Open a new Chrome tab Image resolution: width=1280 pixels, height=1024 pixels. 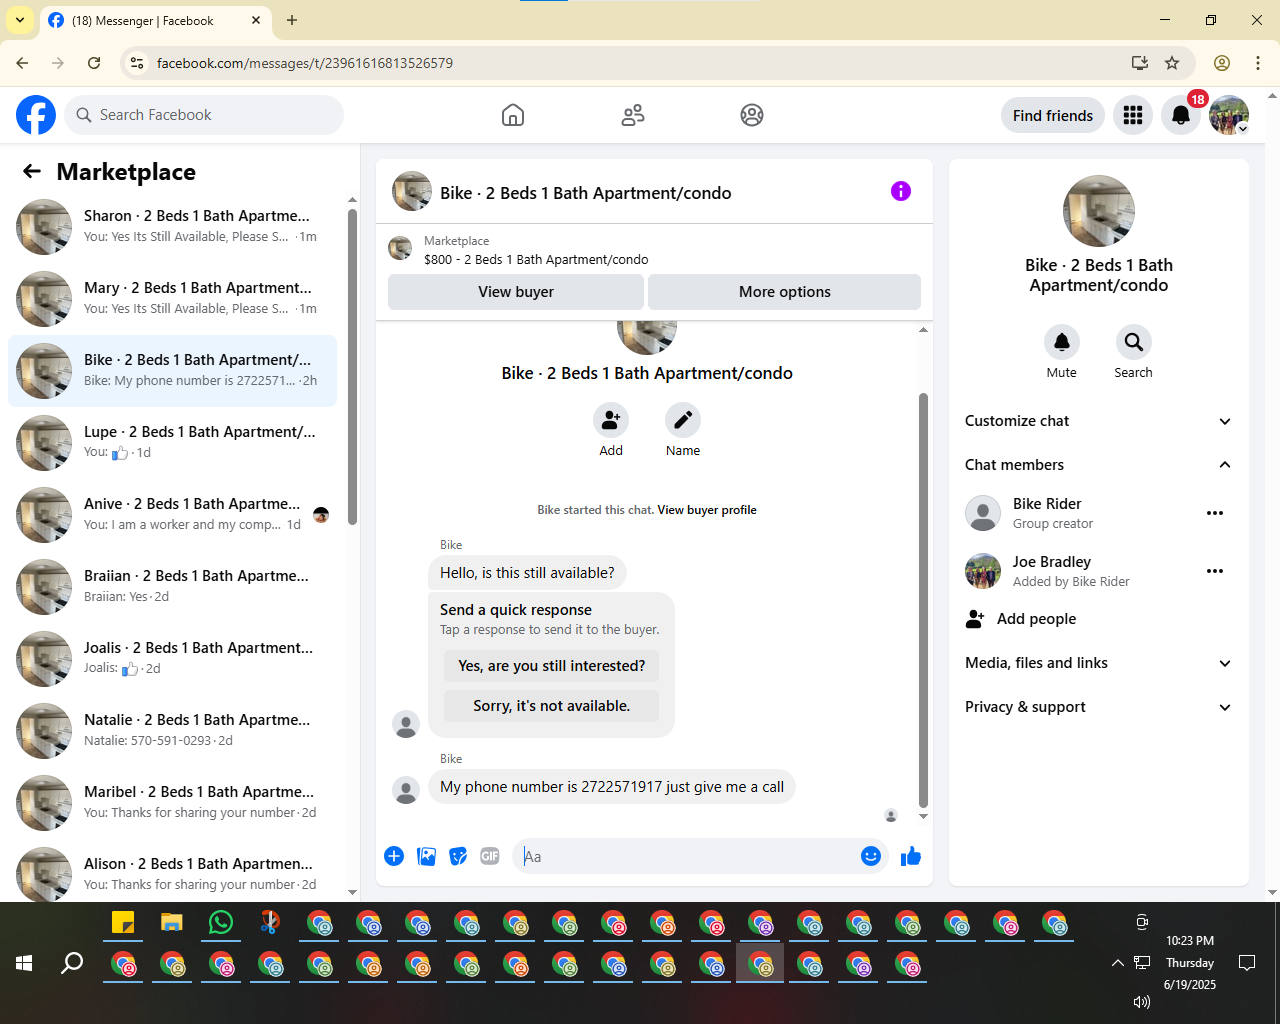click(292, 20)
